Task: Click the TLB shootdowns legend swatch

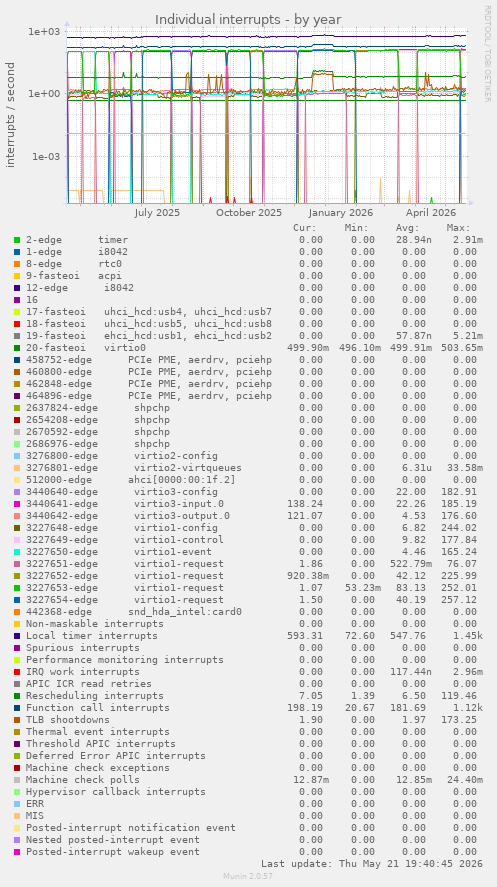Action: (17, 720)
